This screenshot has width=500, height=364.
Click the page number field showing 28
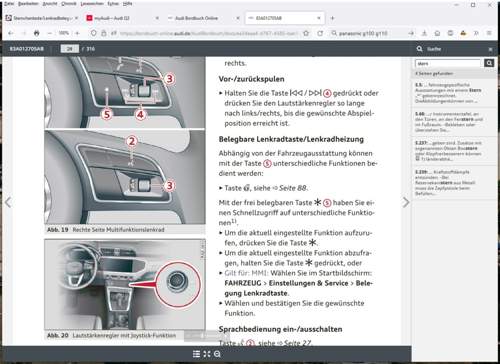click(x=70, y=49)
